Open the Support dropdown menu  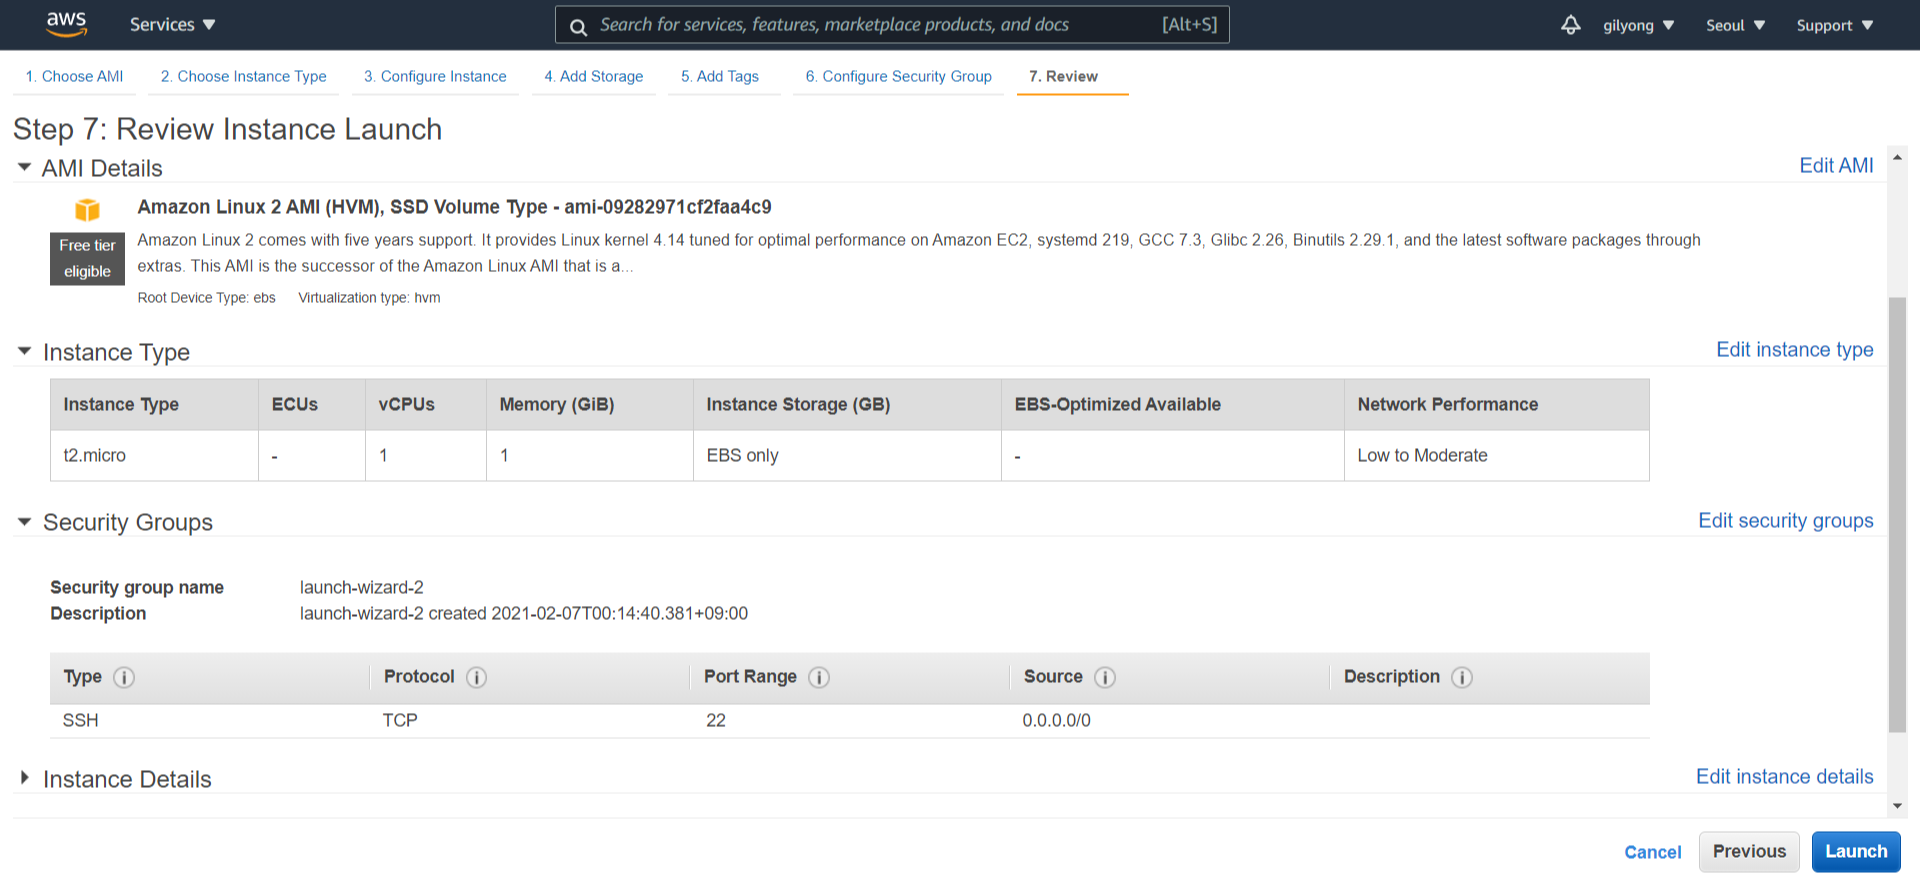click(1834, 25)
